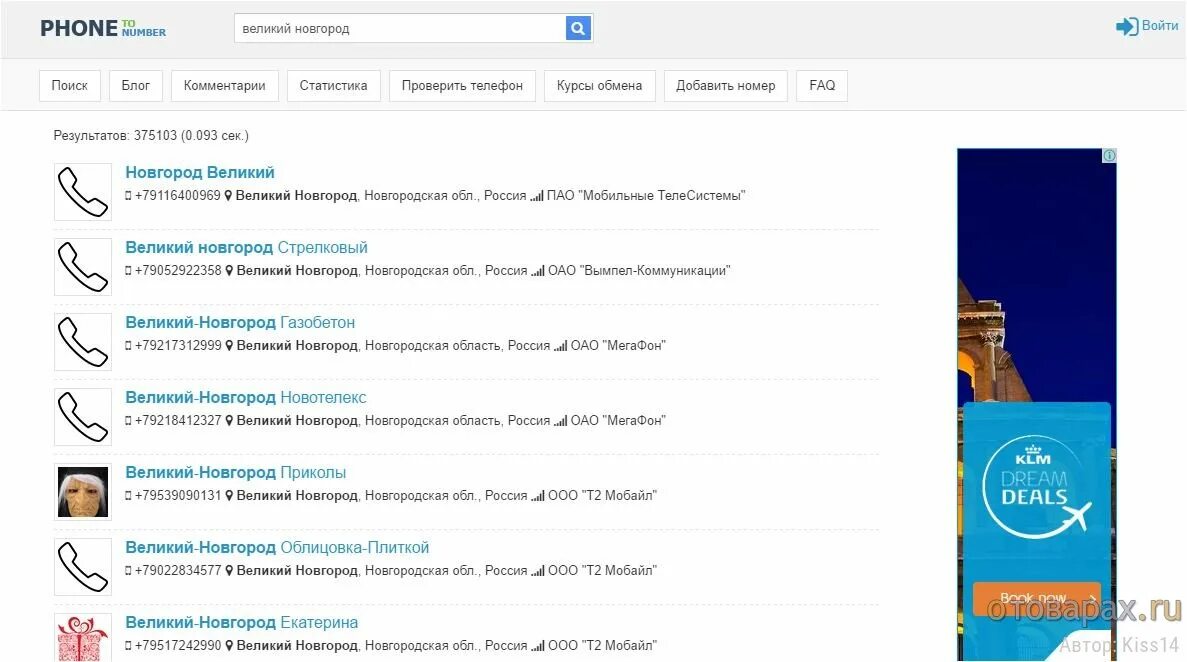Open the Великий-Новгород Облицовка-Плиткой result
Screen dimensions: 1187x662
[277, 548]
